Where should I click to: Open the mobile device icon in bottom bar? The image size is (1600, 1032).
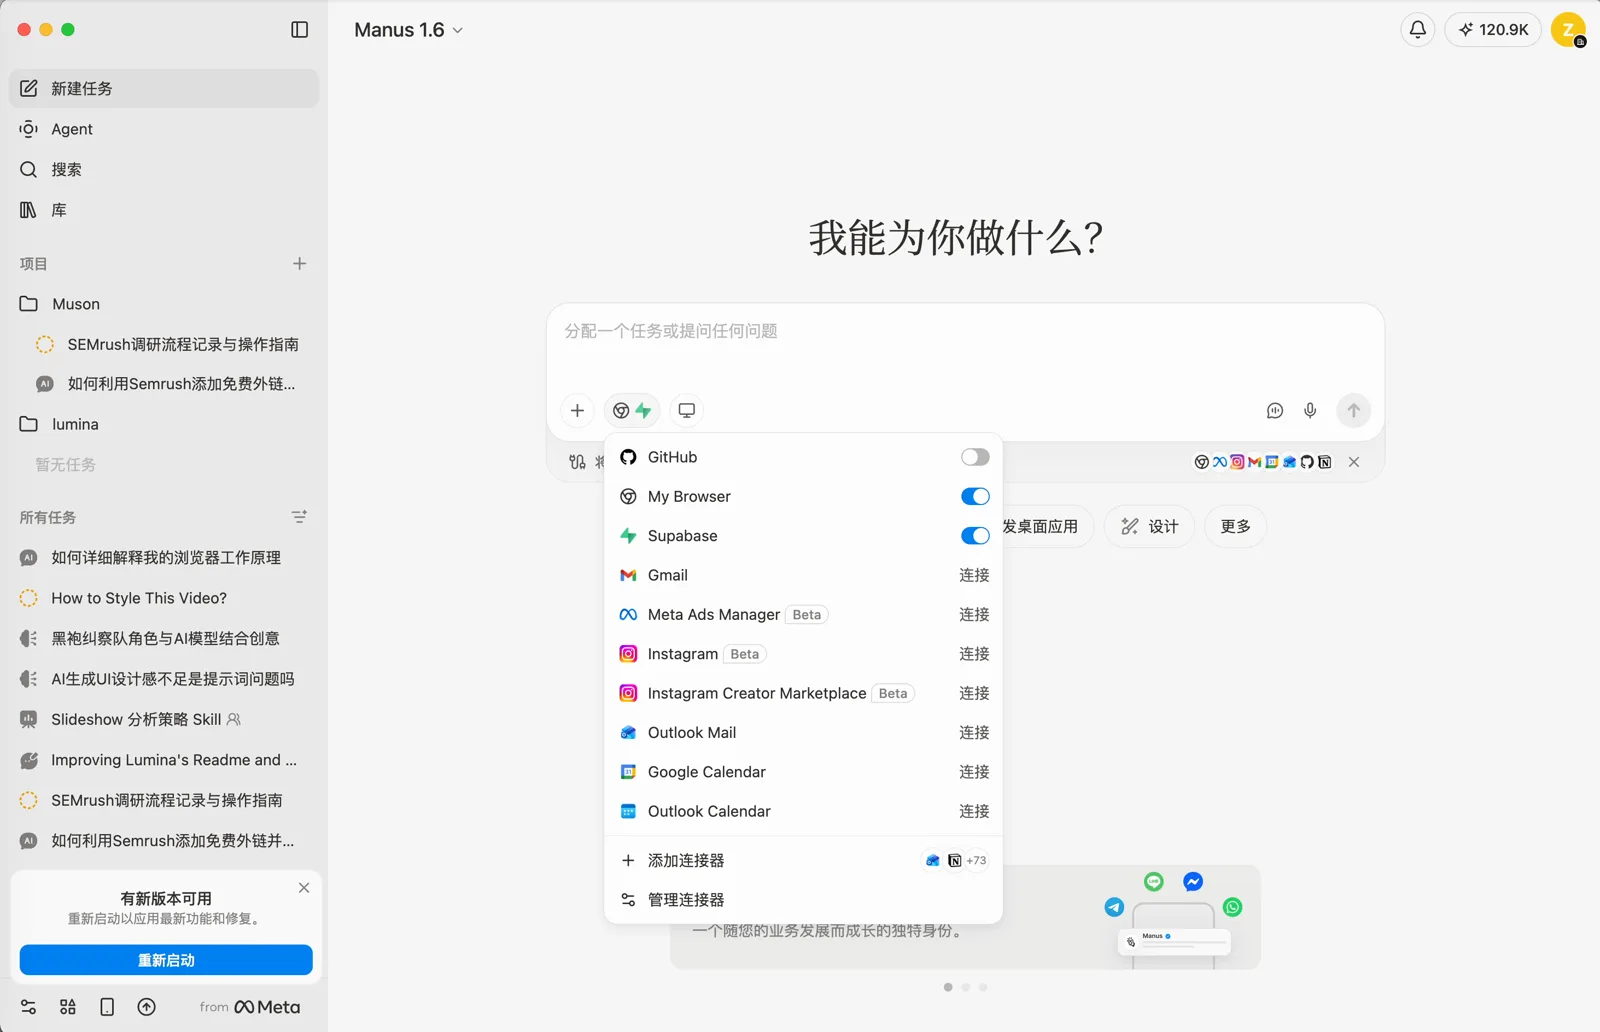click(x=107, y=1007)
